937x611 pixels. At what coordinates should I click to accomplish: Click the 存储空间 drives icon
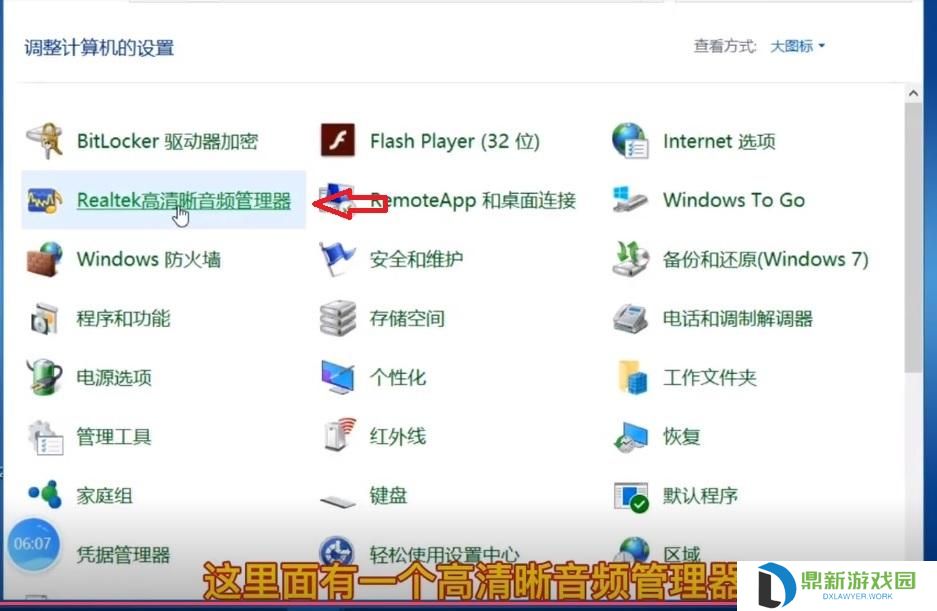tap(338, 318)
